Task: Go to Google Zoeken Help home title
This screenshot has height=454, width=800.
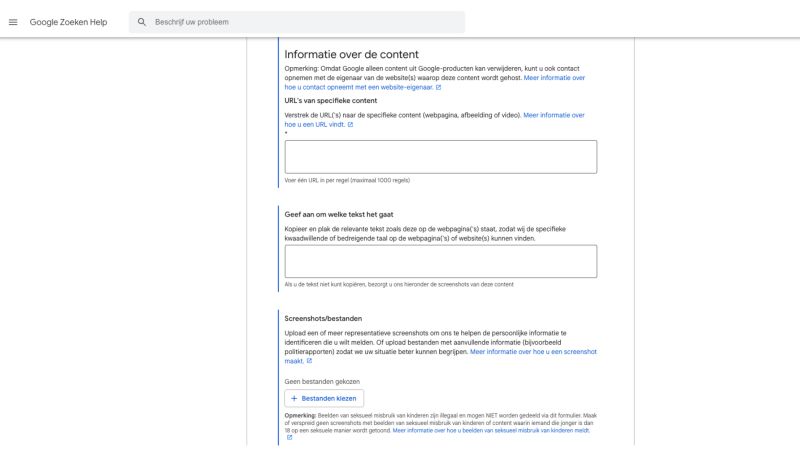Action: (x=68, y=22)
